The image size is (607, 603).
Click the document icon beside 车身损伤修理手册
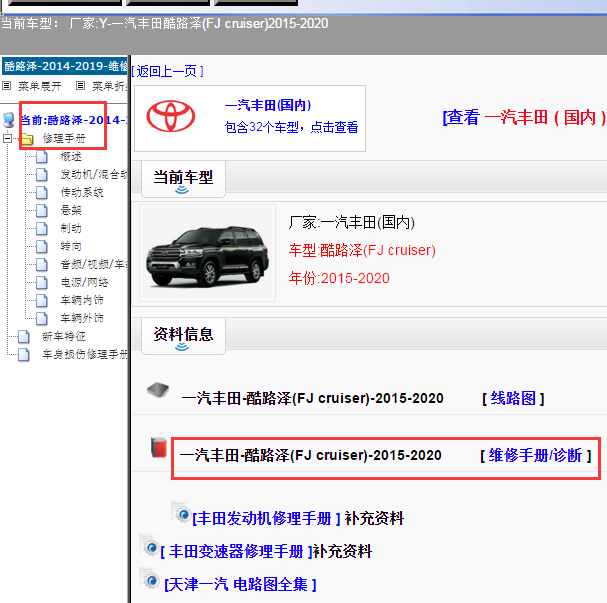coord(24,354)
